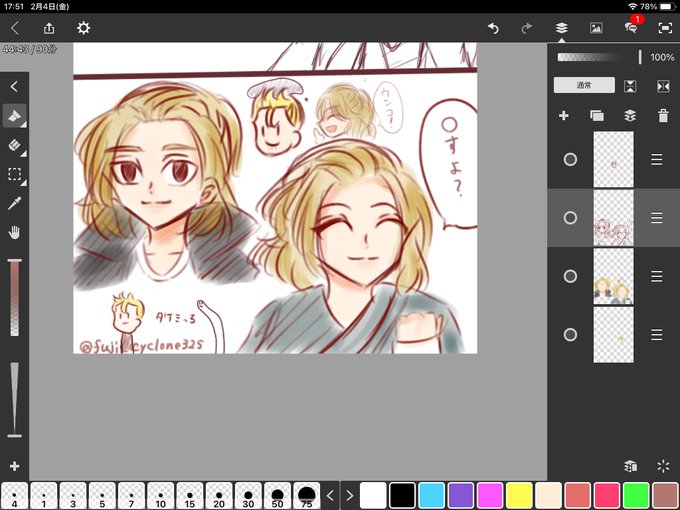Open the selected line-art layer's handle menu
Screen dimensions: 680x510
pos(657,218)
